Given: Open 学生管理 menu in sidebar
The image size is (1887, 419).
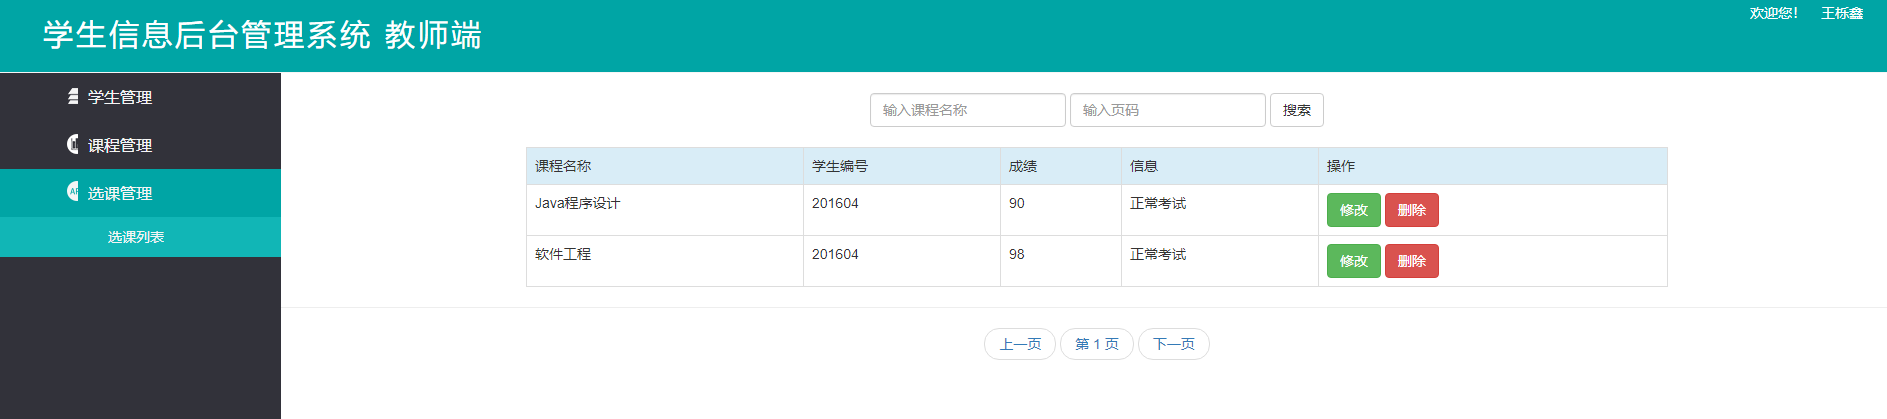Looking at the screenshot, I should coord(140,97).
